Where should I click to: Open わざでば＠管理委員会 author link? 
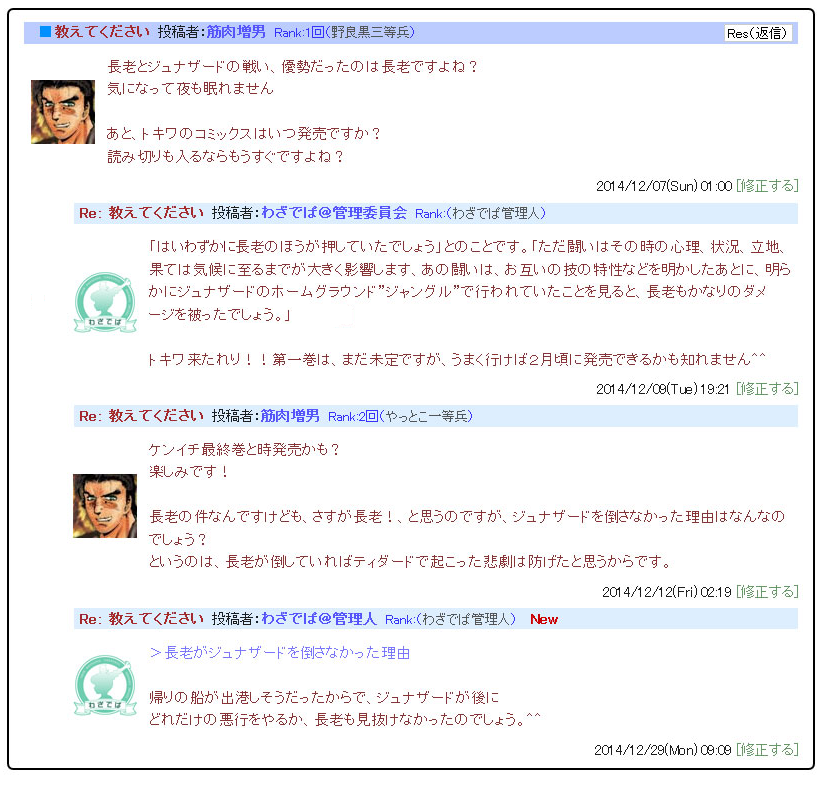tap(334, 213)
